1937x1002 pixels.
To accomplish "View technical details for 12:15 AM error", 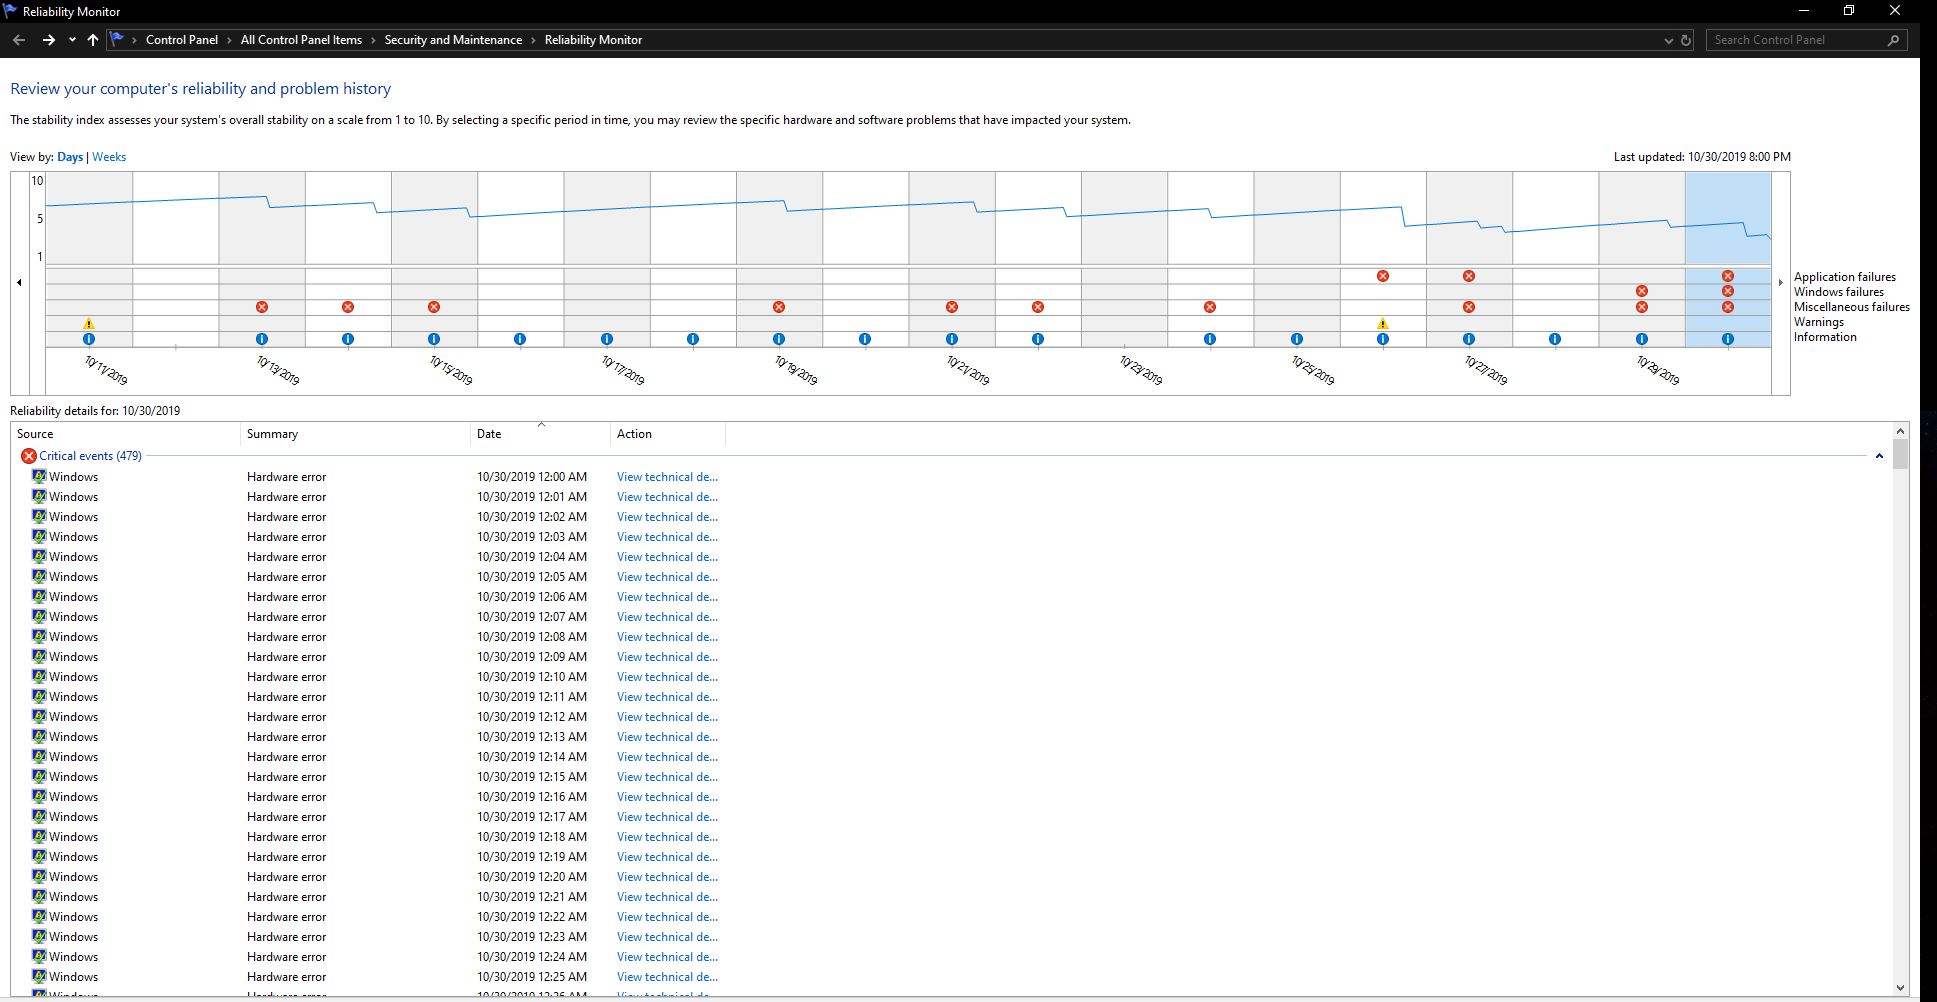I will (x=667, y=777).
